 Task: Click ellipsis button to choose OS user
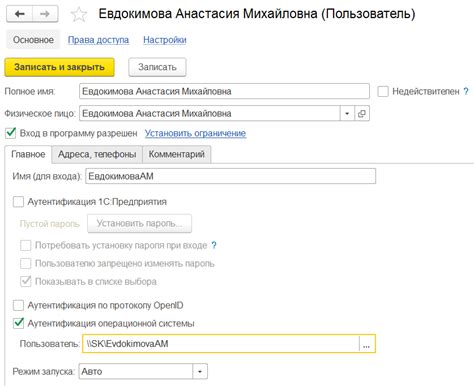click(367, 344)
